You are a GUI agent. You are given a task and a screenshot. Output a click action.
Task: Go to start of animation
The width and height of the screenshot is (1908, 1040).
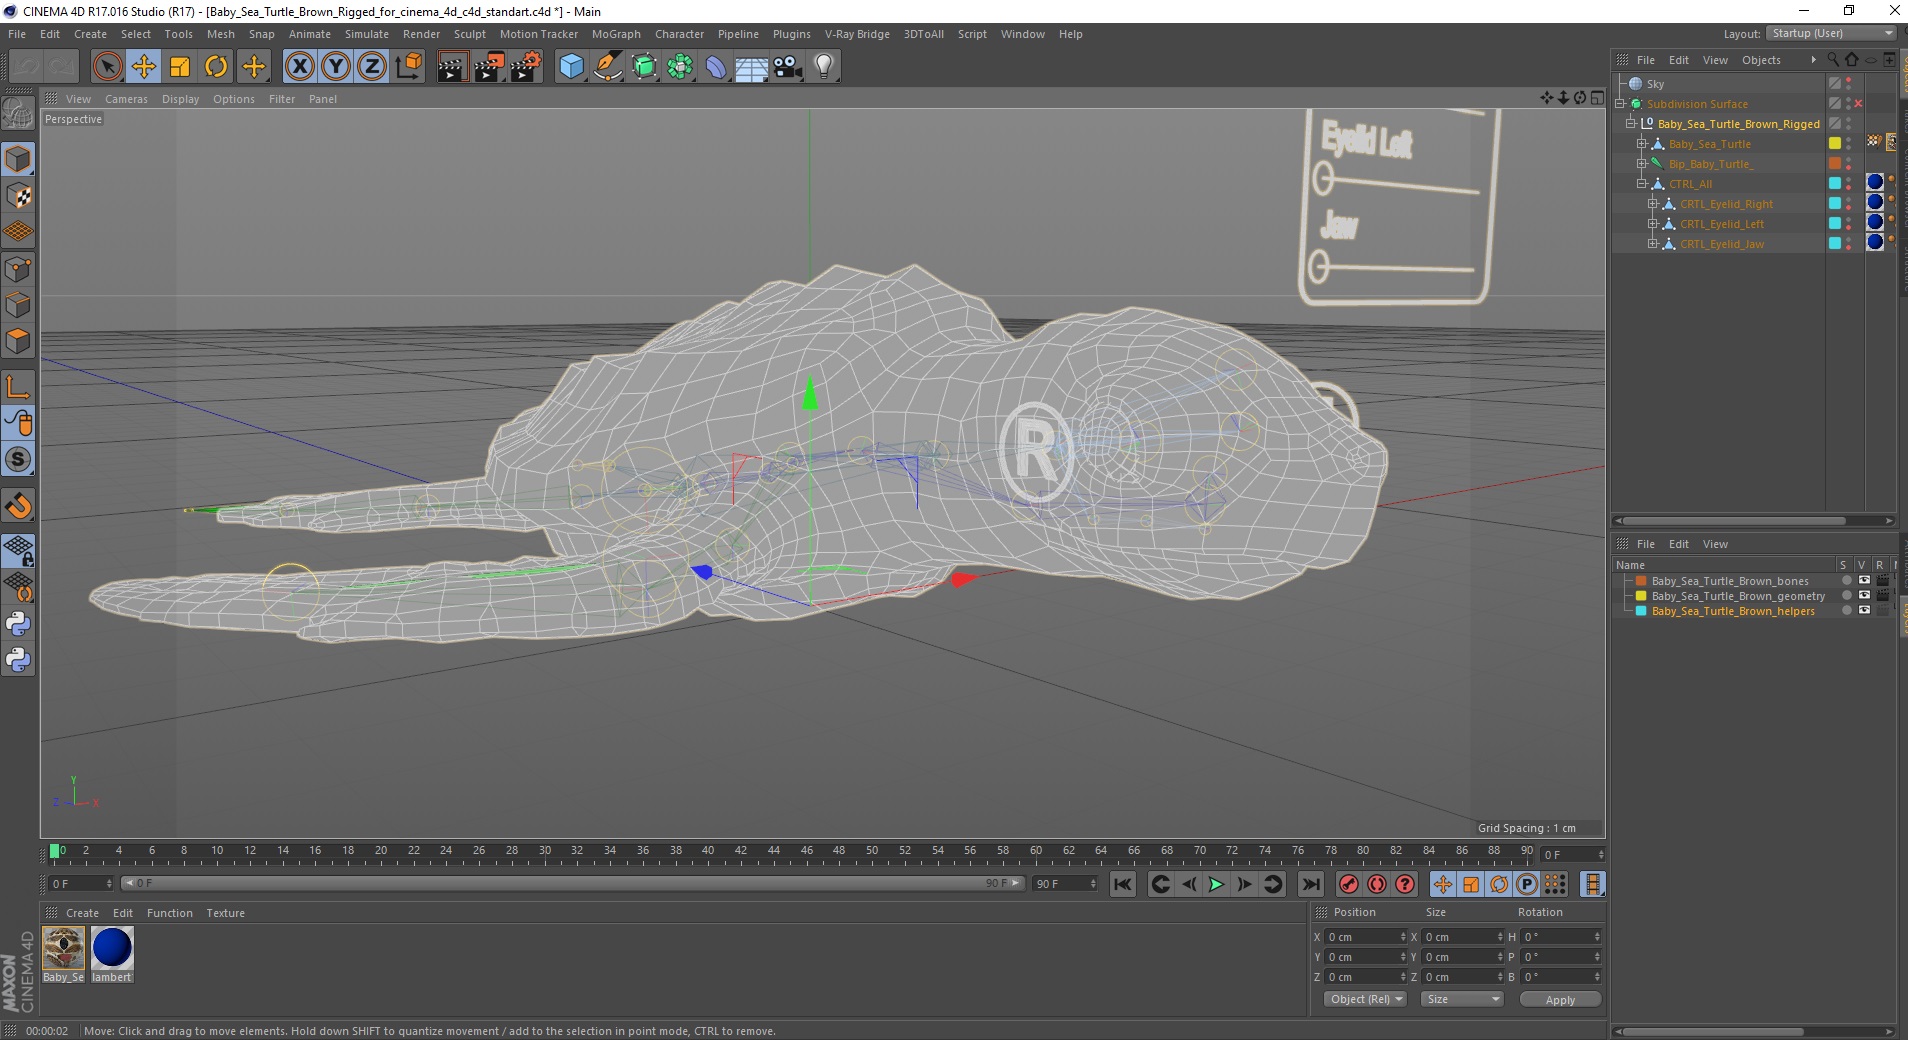coord(1123,884)
